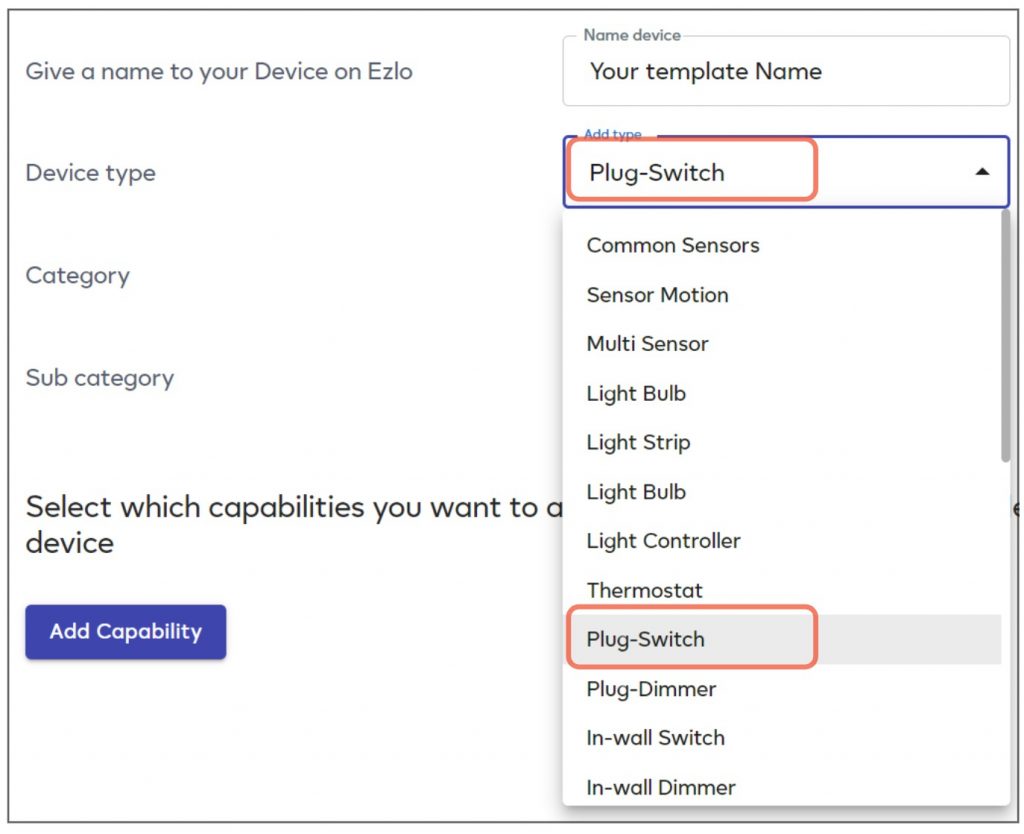
Task: Choose Light Controller from the options
Action: coord(663,540)
